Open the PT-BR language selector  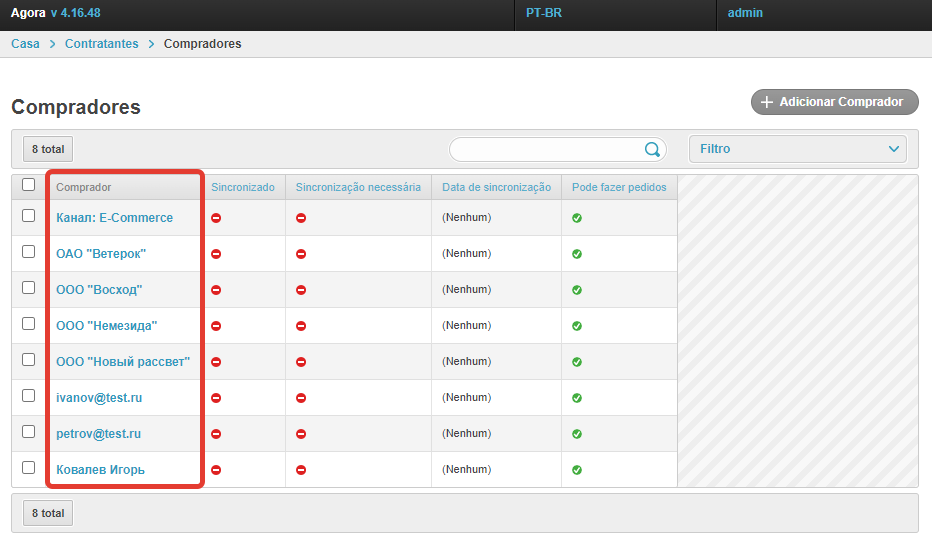click(x=544, y=13)
